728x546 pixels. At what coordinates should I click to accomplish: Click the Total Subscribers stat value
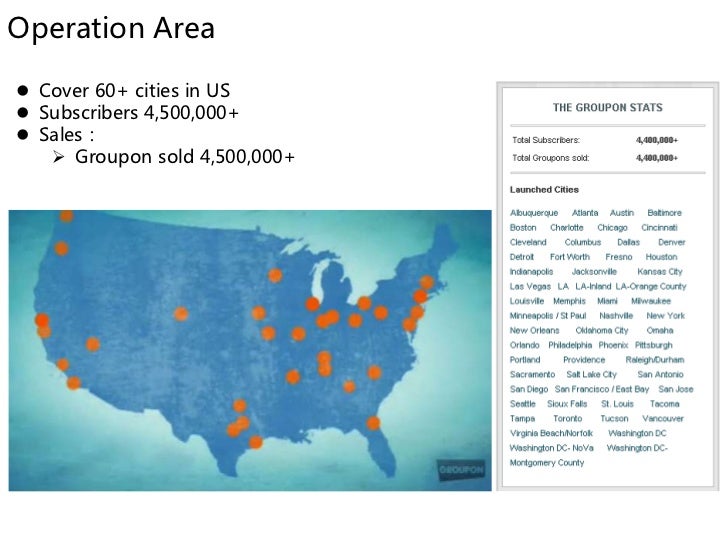point(656,140)
